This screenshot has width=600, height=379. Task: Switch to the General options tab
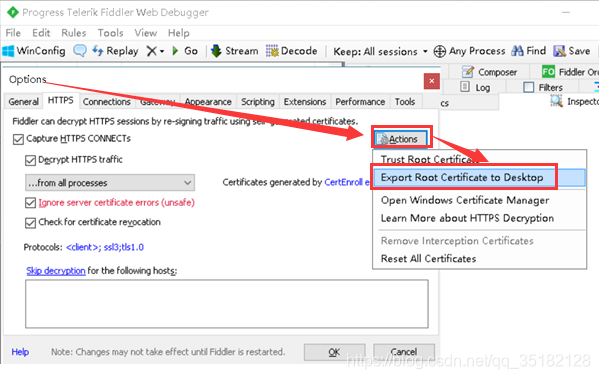(23, 102)
